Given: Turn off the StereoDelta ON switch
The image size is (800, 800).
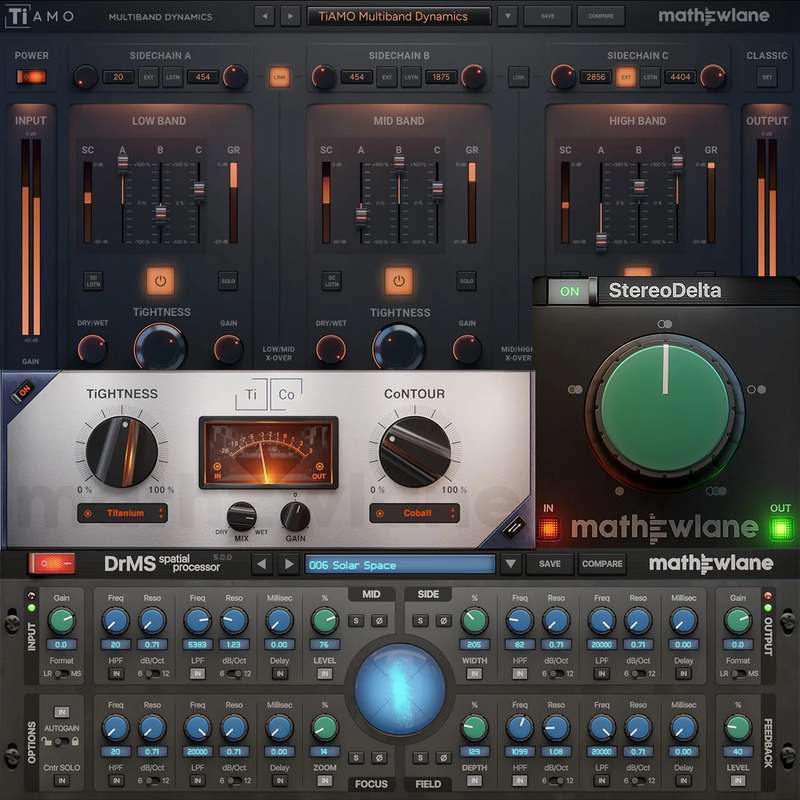Looking at the screenshot, I should [569, 291].
